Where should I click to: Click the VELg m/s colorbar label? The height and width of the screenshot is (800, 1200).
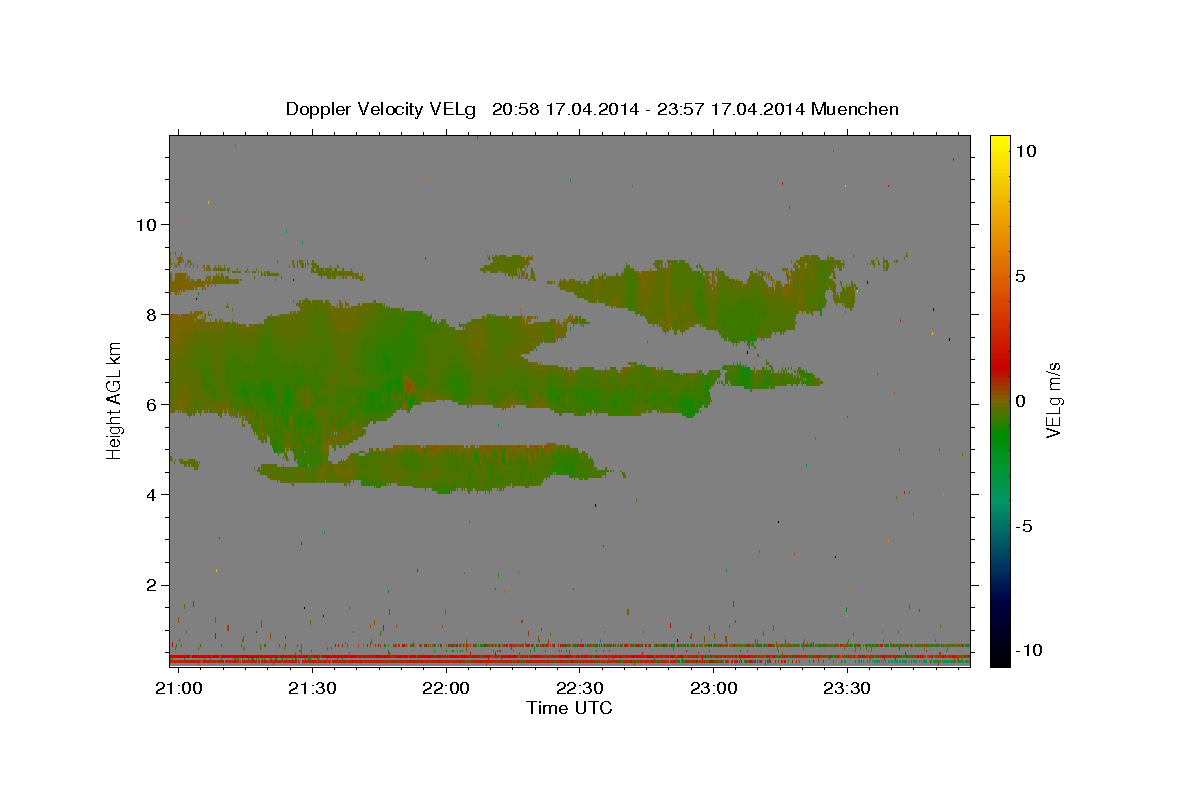click(1053, 400)
